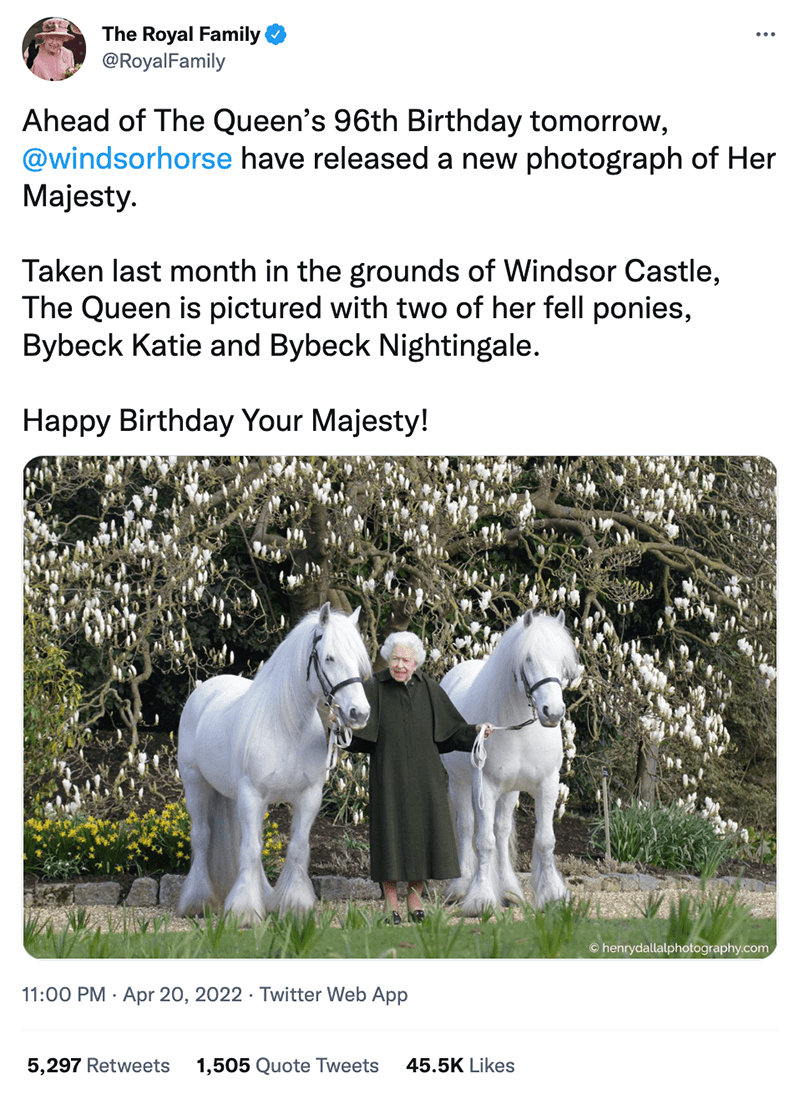Click the blue verified badge

(276, 34)
